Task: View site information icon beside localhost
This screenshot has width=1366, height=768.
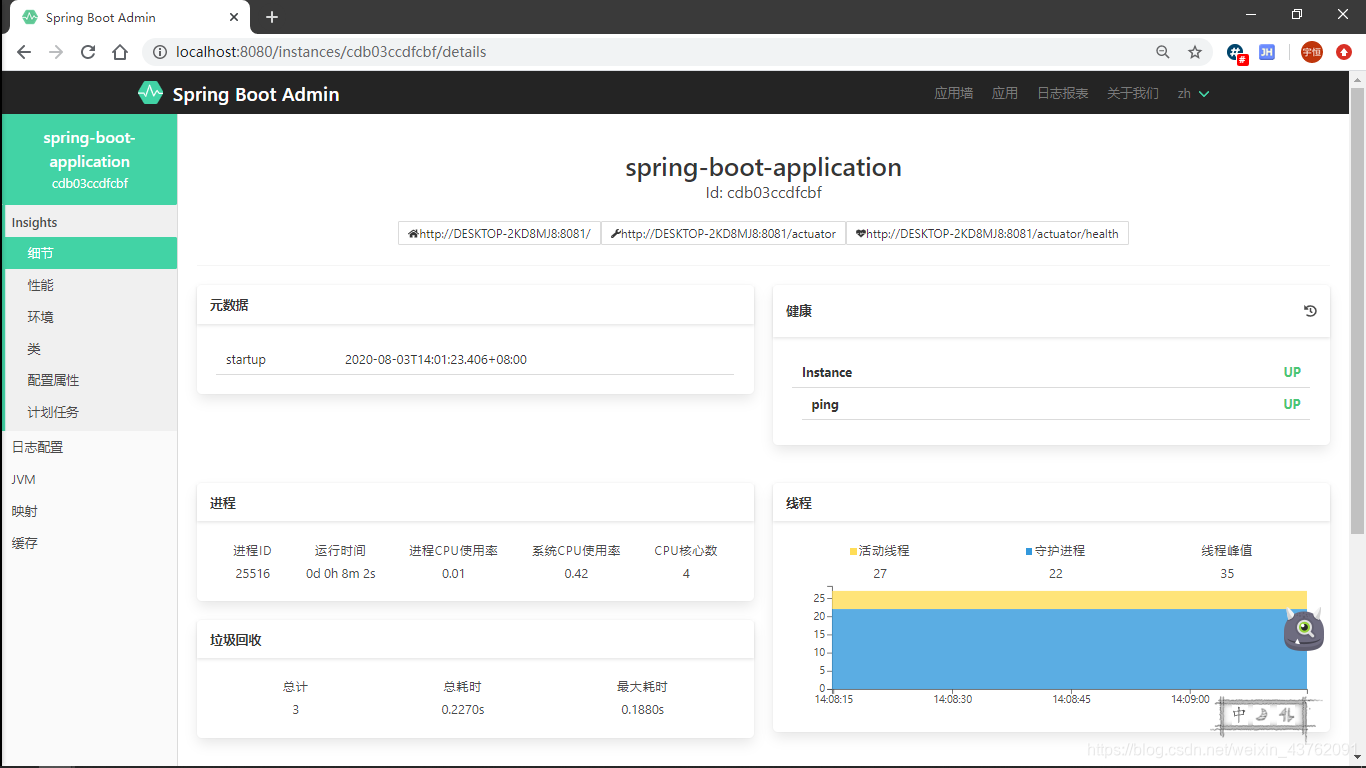Action: click(160, 52)
